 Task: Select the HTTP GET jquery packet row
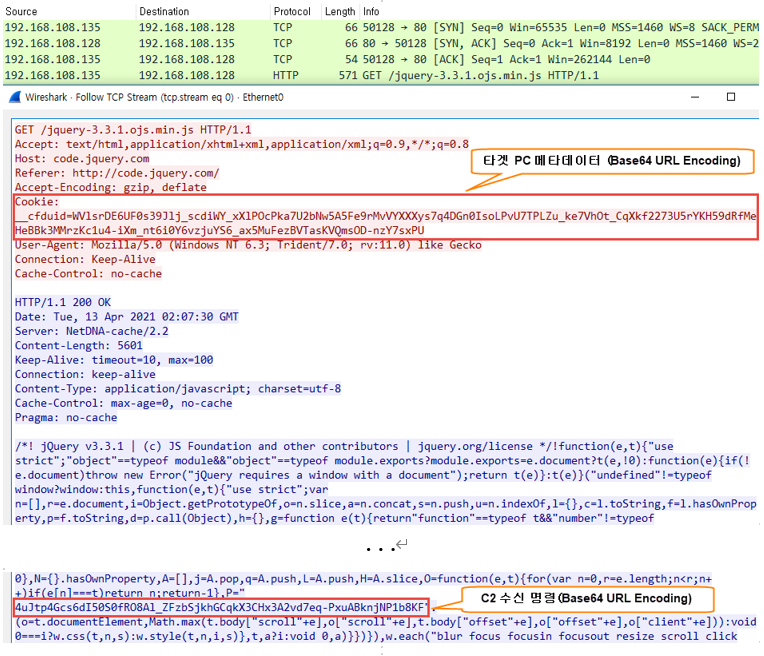[381, 76]
